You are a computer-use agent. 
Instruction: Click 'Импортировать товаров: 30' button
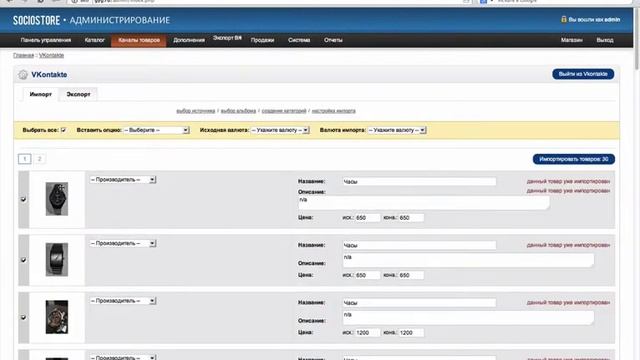point(573,159)
